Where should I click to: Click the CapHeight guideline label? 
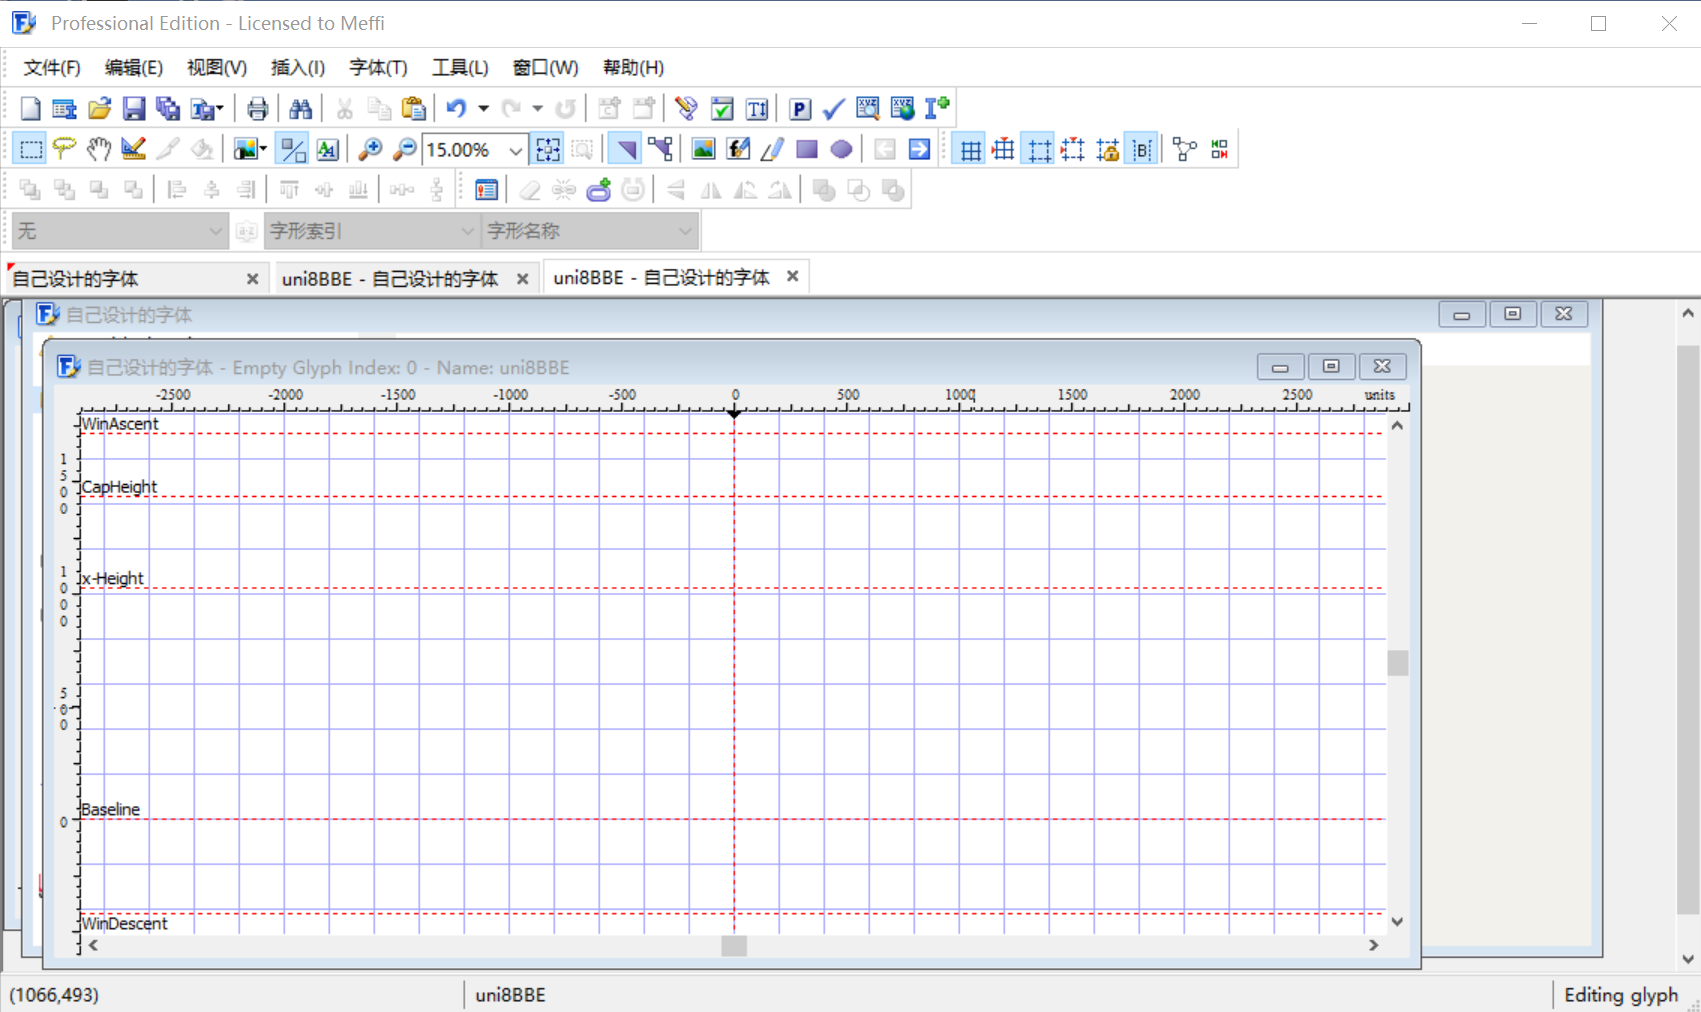point(119,487)
